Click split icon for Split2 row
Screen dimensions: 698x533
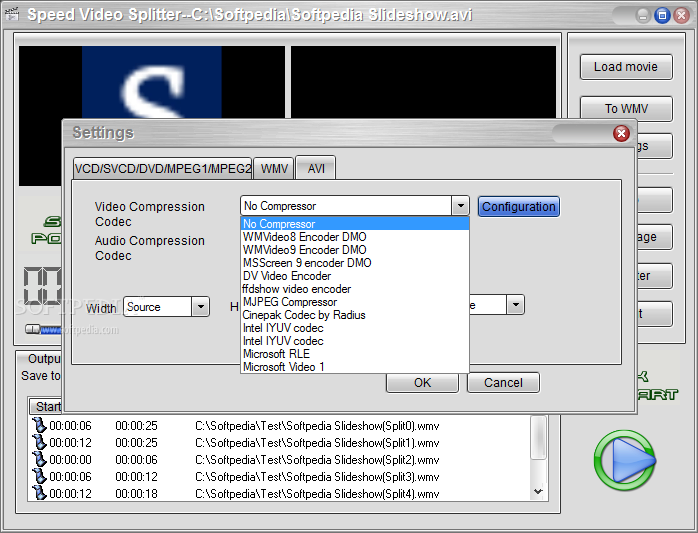pos(39,459)
